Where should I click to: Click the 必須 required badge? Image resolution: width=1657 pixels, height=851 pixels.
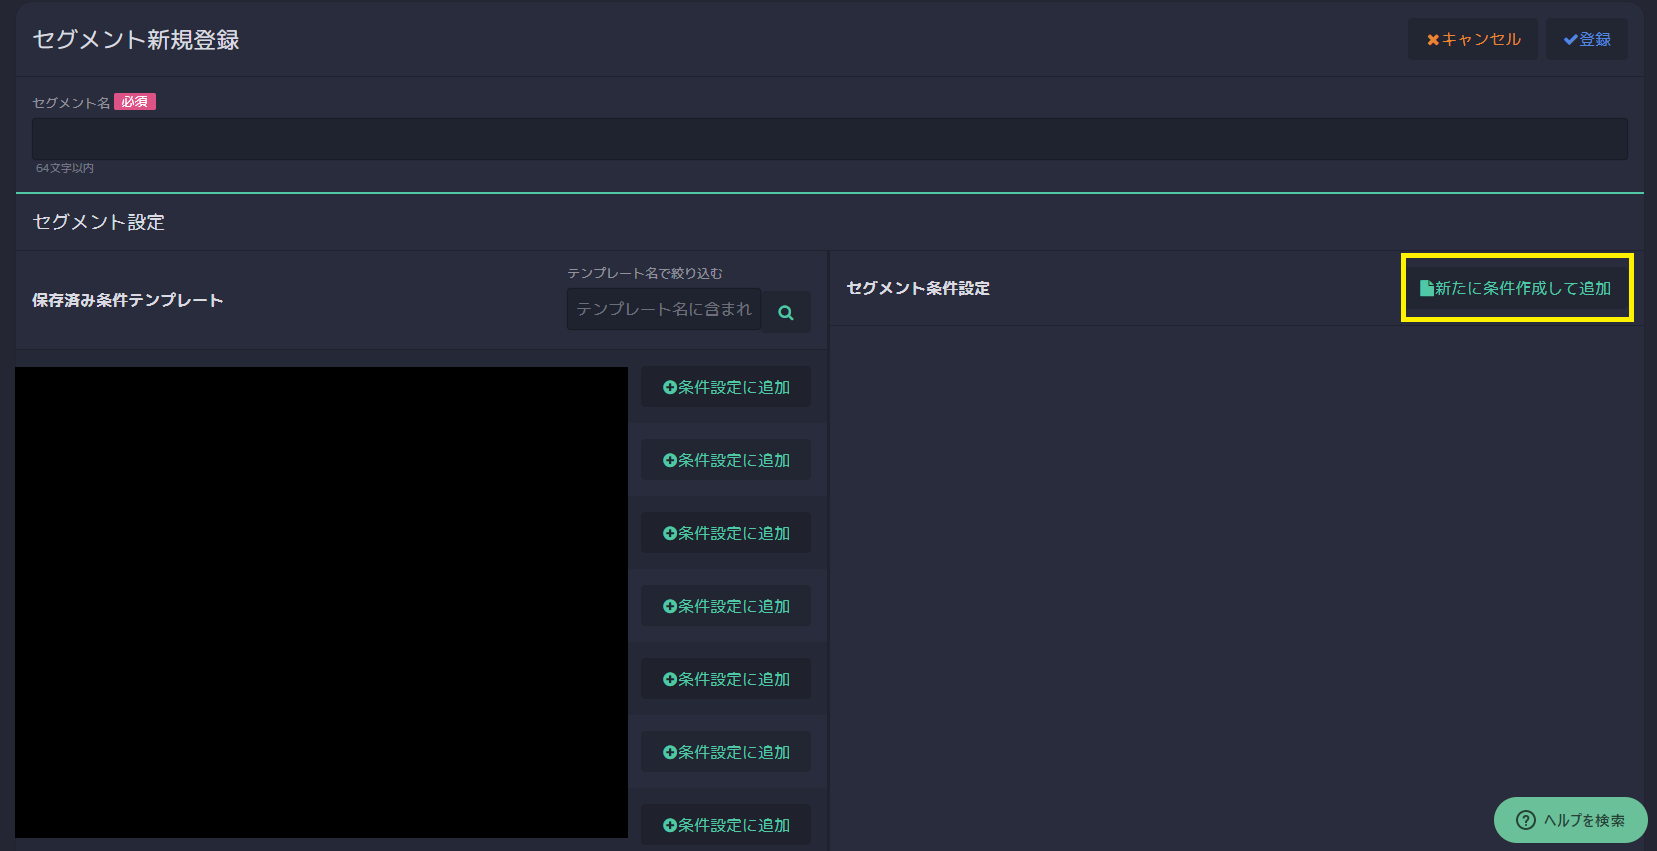point(135,102)
